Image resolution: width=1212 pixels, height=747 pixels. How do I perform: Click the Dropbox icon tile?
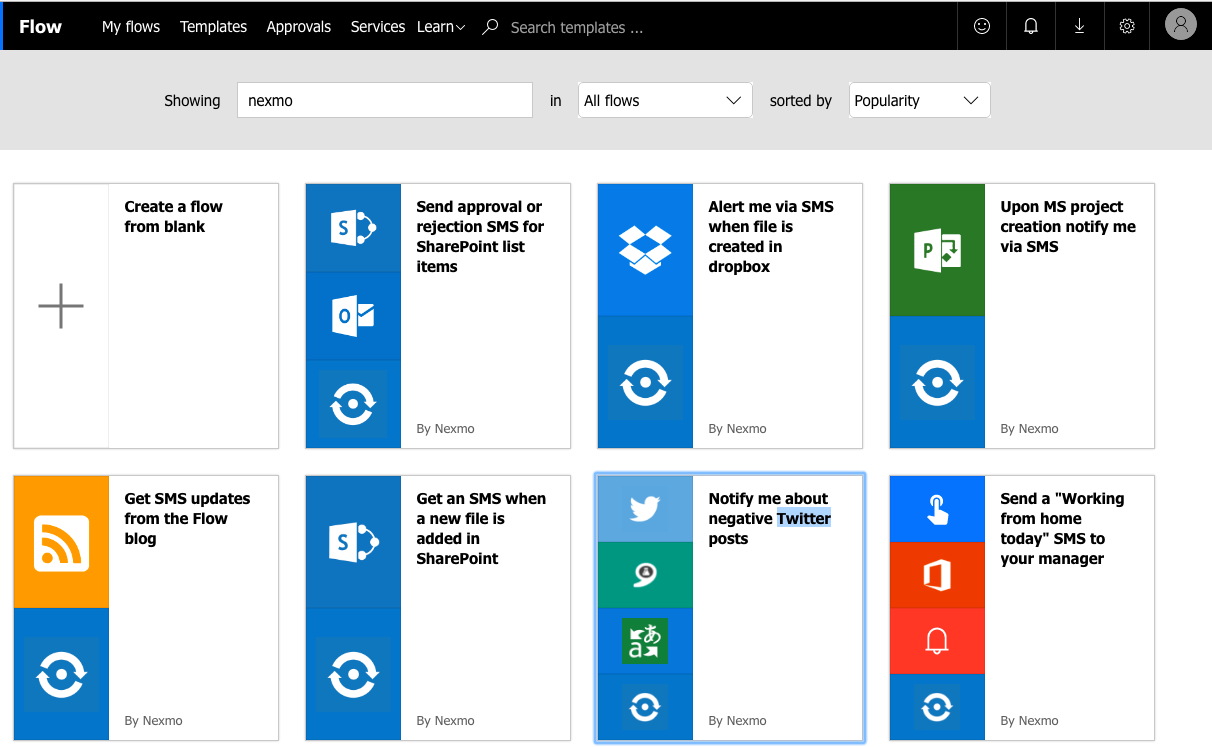point(645,249)
